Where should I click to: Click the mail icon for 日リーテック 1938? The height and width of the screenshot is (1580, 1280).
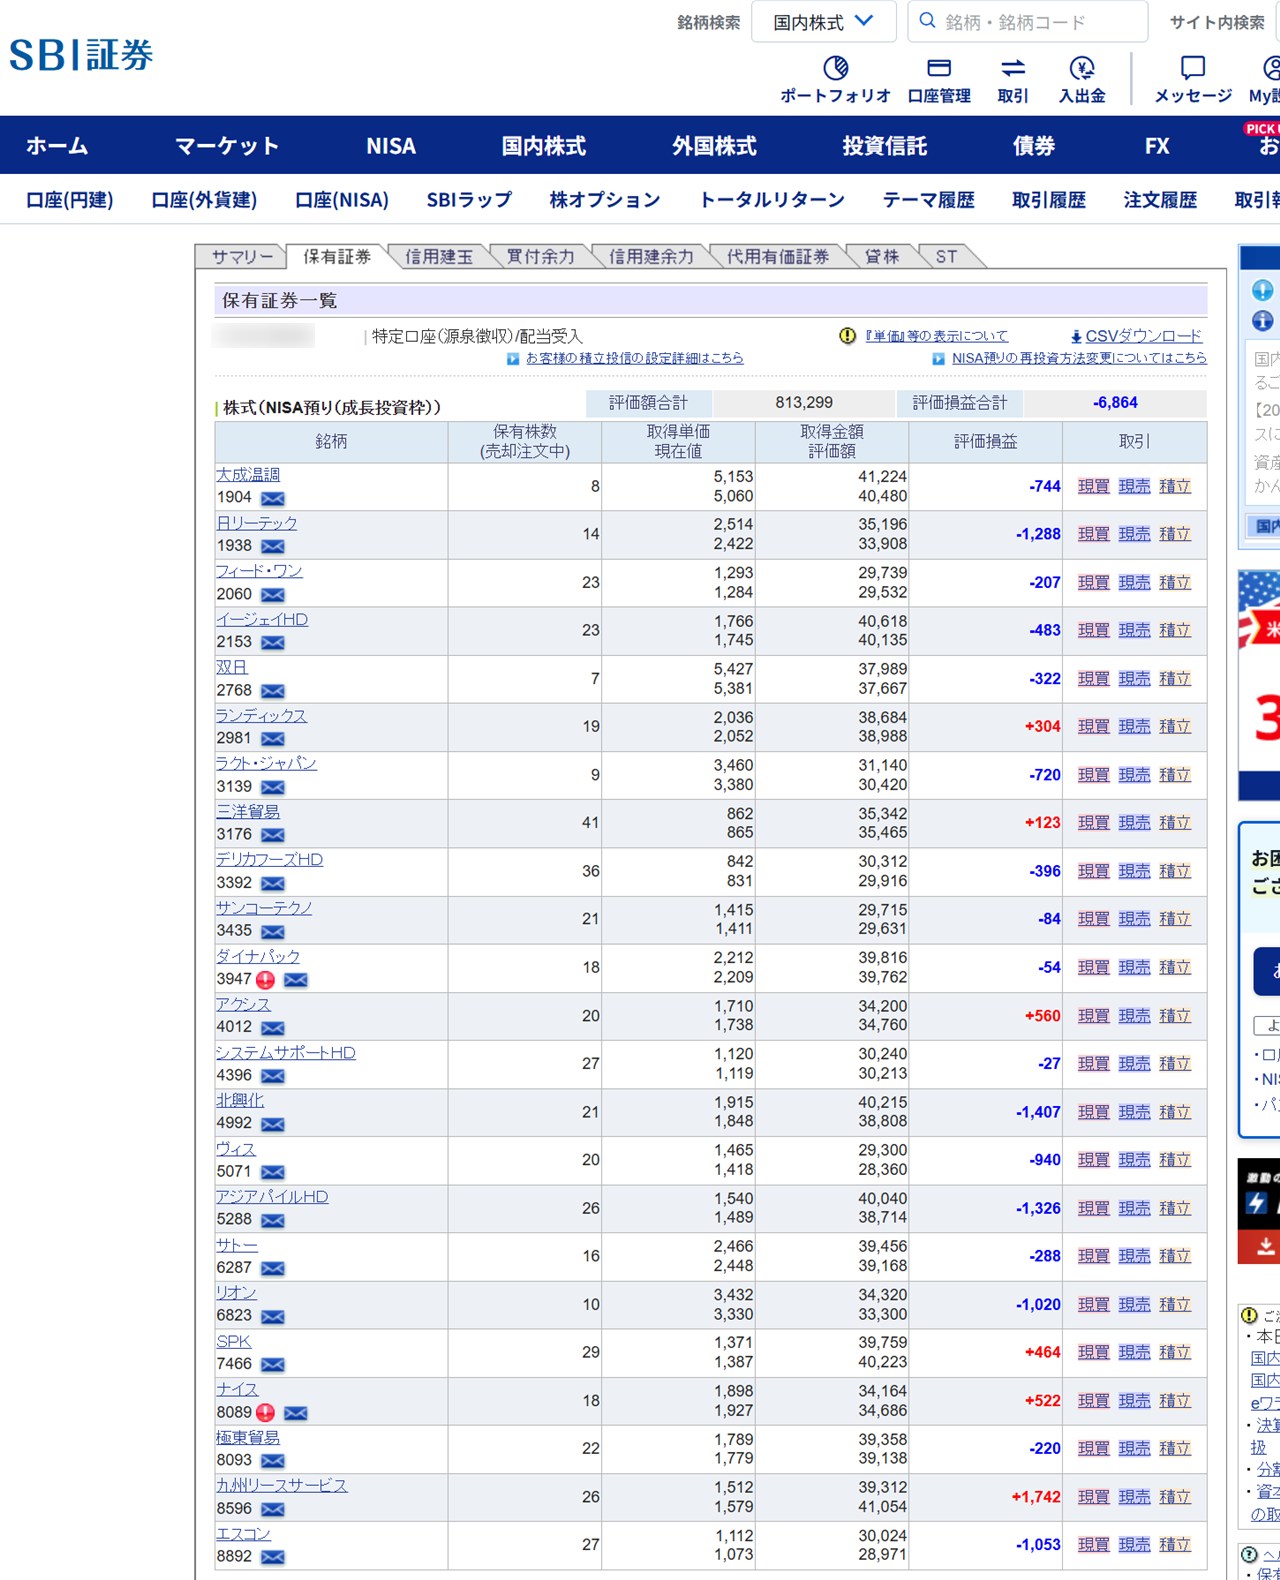[x=273, y=546]
